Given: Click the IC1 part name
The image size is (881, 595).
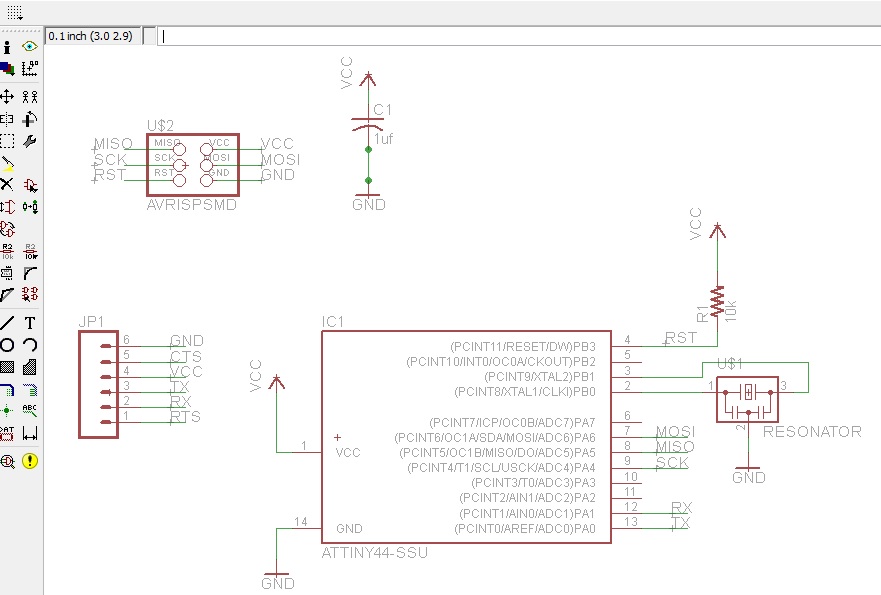Looking at the screenshot, I should coord(333,321).
